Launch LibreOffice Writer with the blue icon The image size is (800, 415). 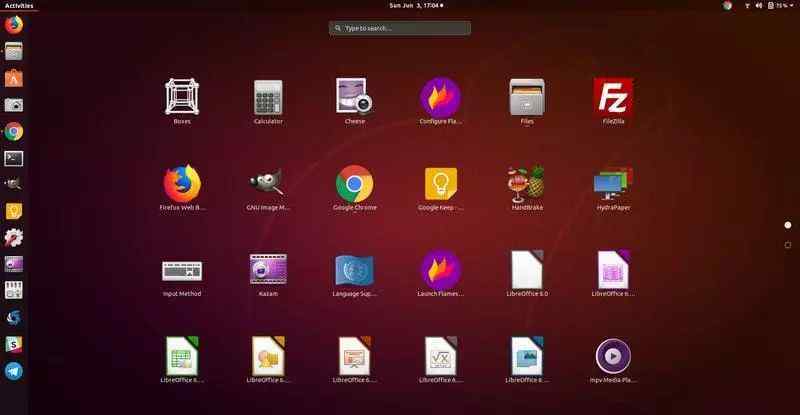[x=527, y=360]
